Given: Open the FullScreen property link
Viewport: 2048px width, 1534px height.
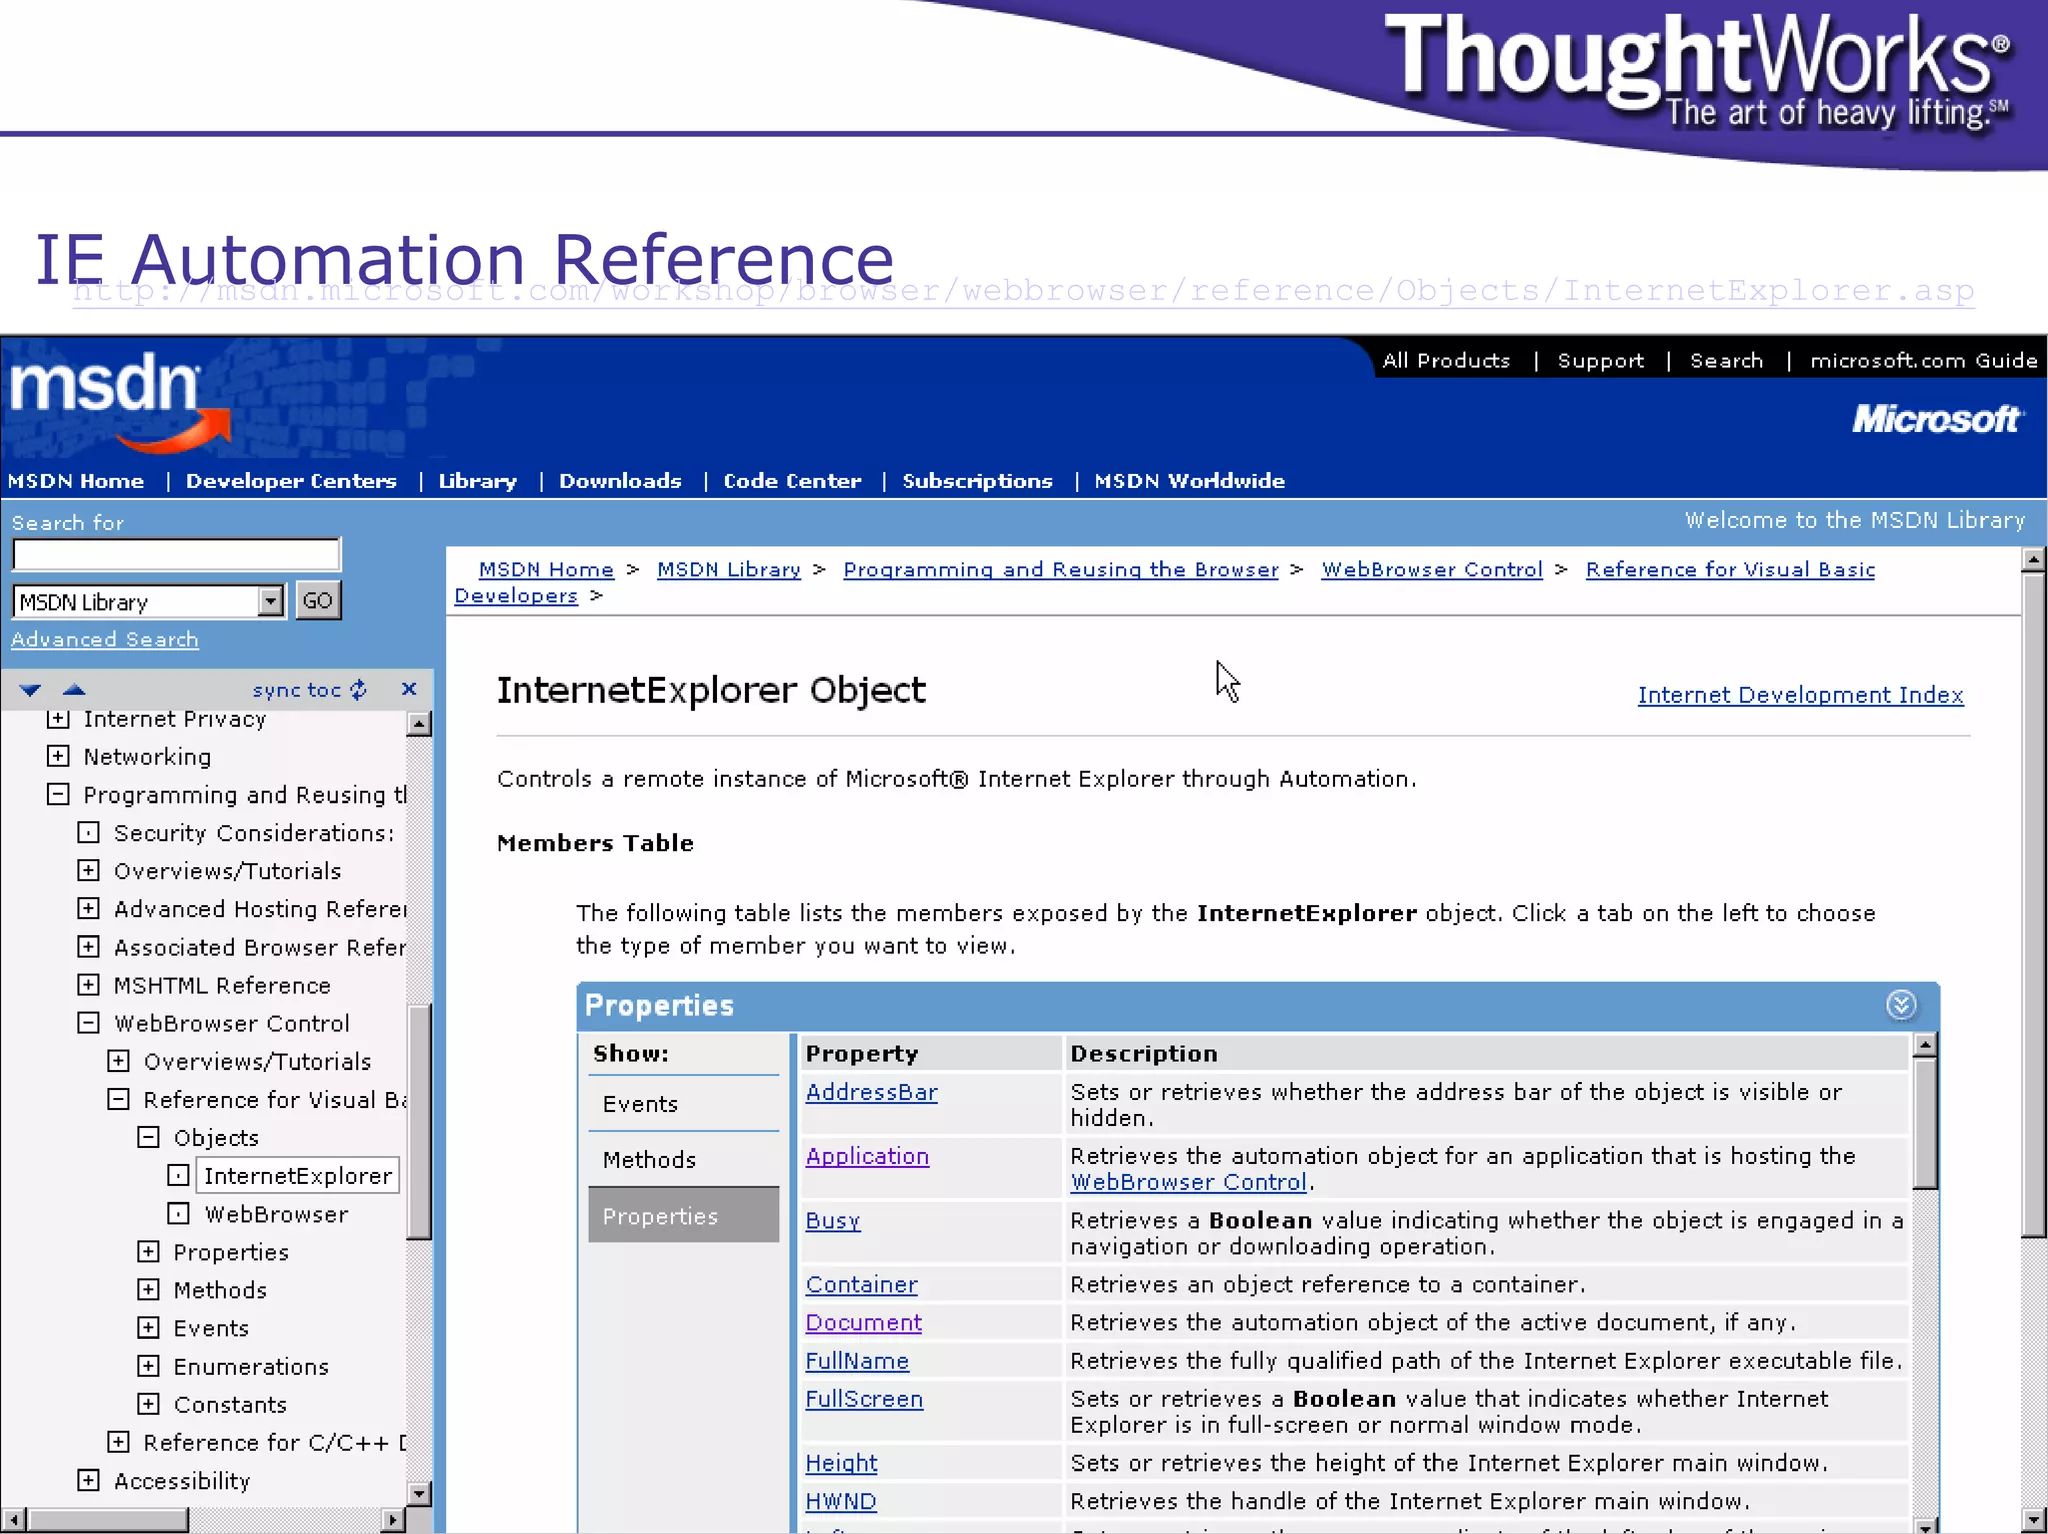Looking at the screenshot, I should (x=864, y=1399).
